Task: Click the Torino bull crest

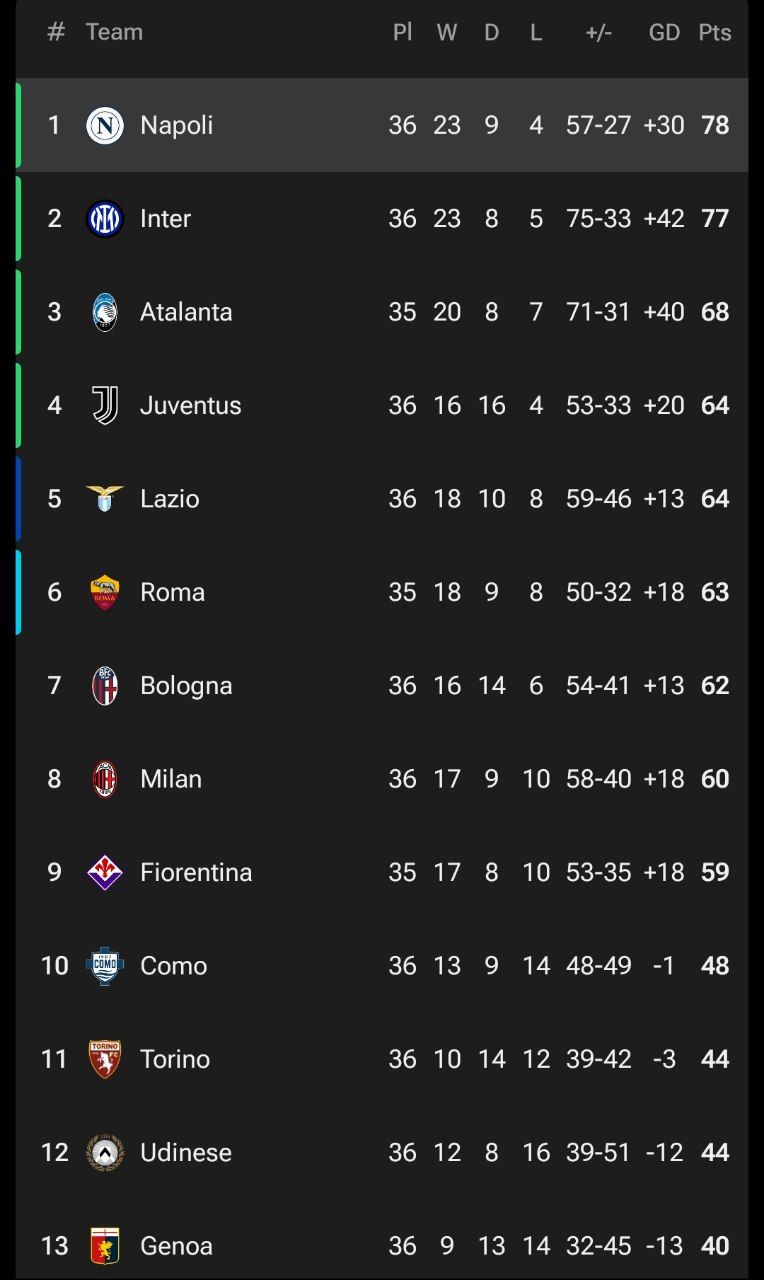Action: [x=105, y=1059]
